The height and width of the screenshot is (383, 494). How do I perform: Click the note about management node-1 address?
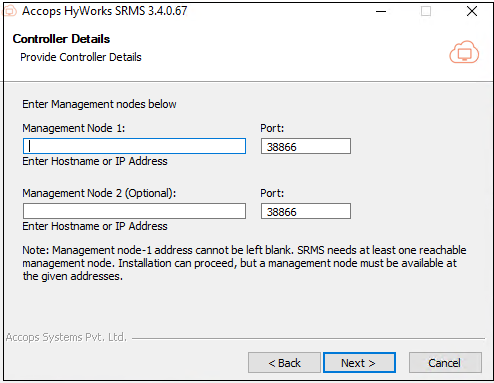click(x=244, y=263)
